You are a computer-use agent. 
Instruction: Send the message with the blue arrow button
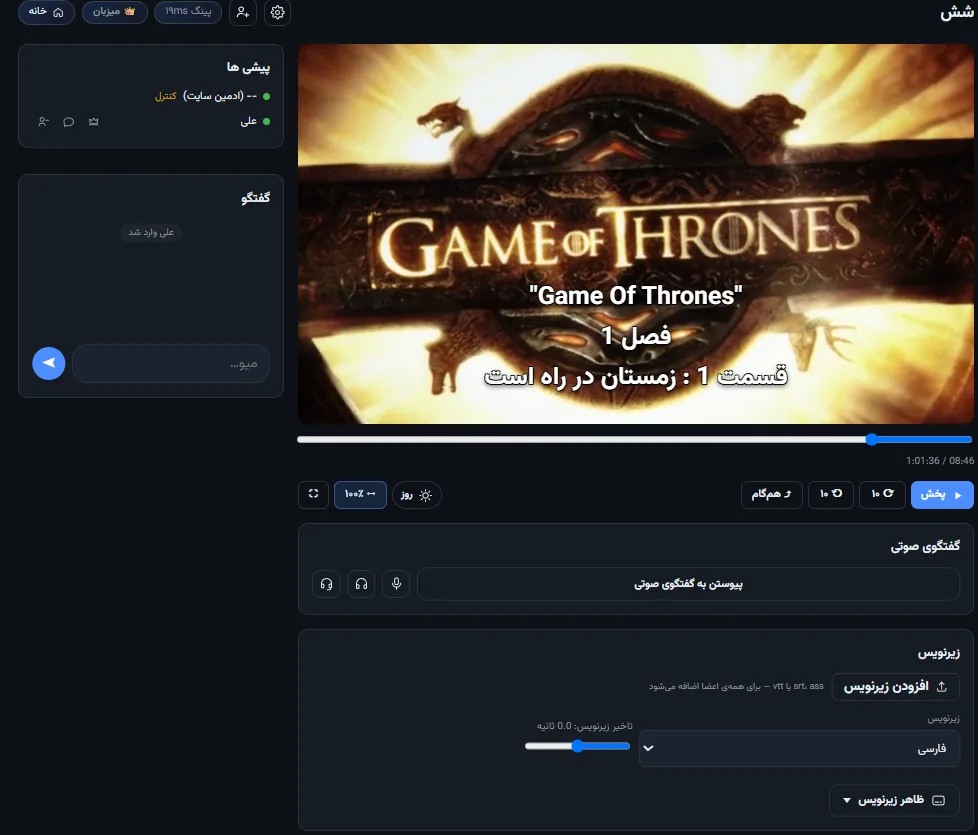pos(49,364)
